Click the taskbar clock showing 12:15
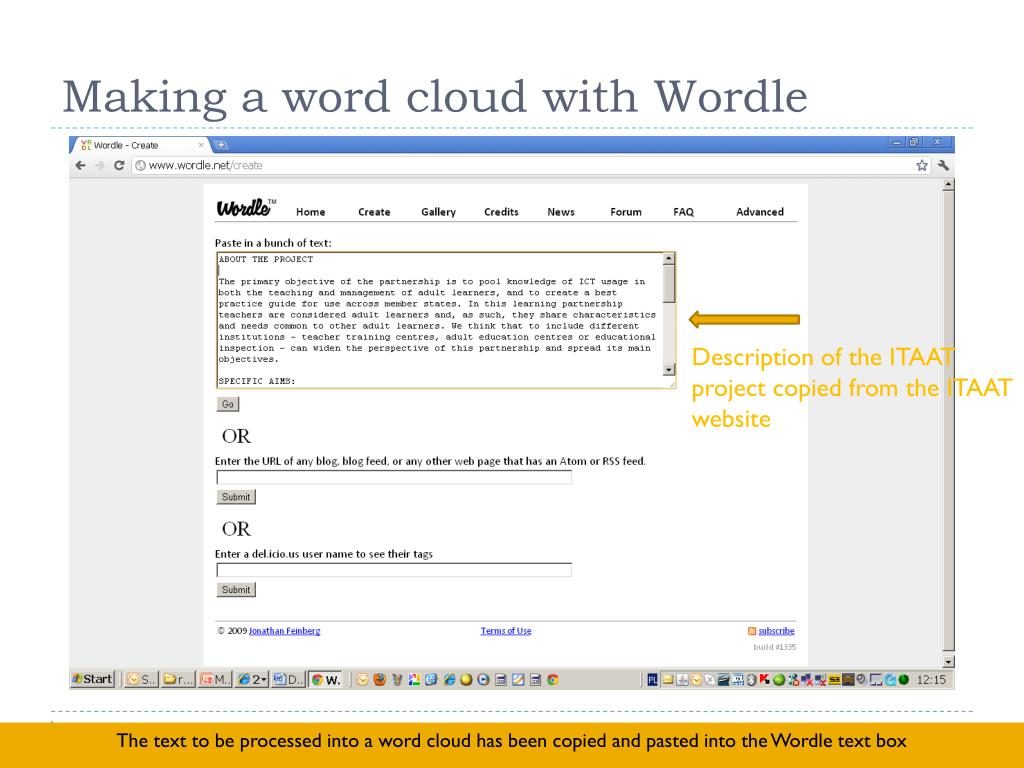 pos(931,680)
